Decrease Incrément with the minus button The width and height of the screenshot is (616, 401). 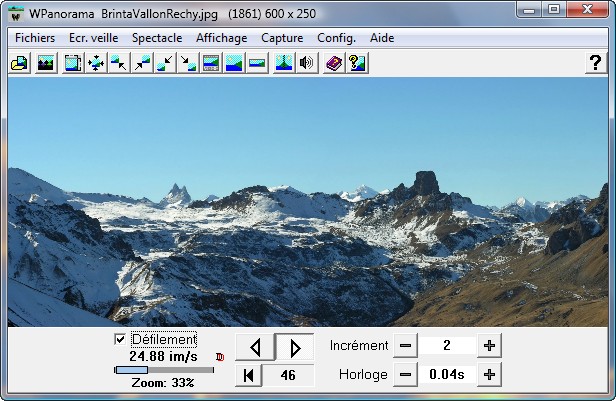click(x=405, y=346)
